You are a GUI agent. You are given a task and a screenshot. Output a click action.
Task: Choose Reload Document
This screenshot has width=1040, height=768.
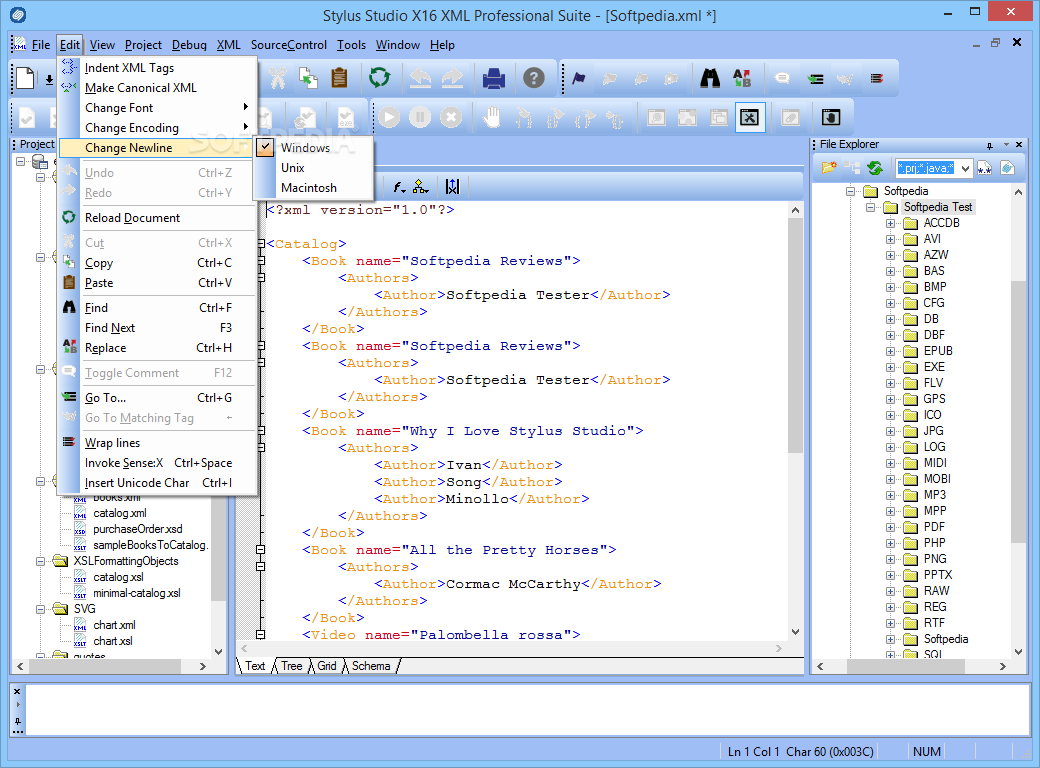coord(157,218)
